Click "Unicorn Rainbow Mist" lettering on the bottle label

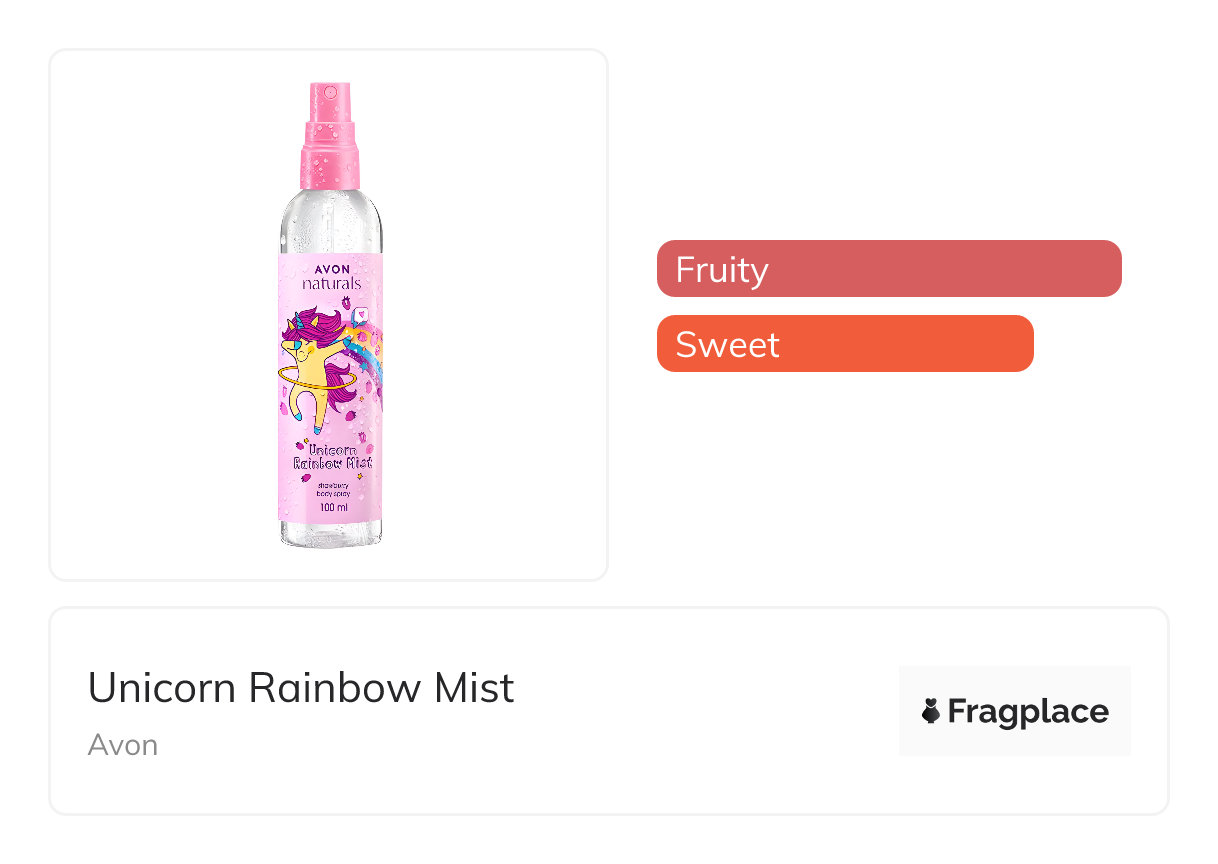coord(332,456)
